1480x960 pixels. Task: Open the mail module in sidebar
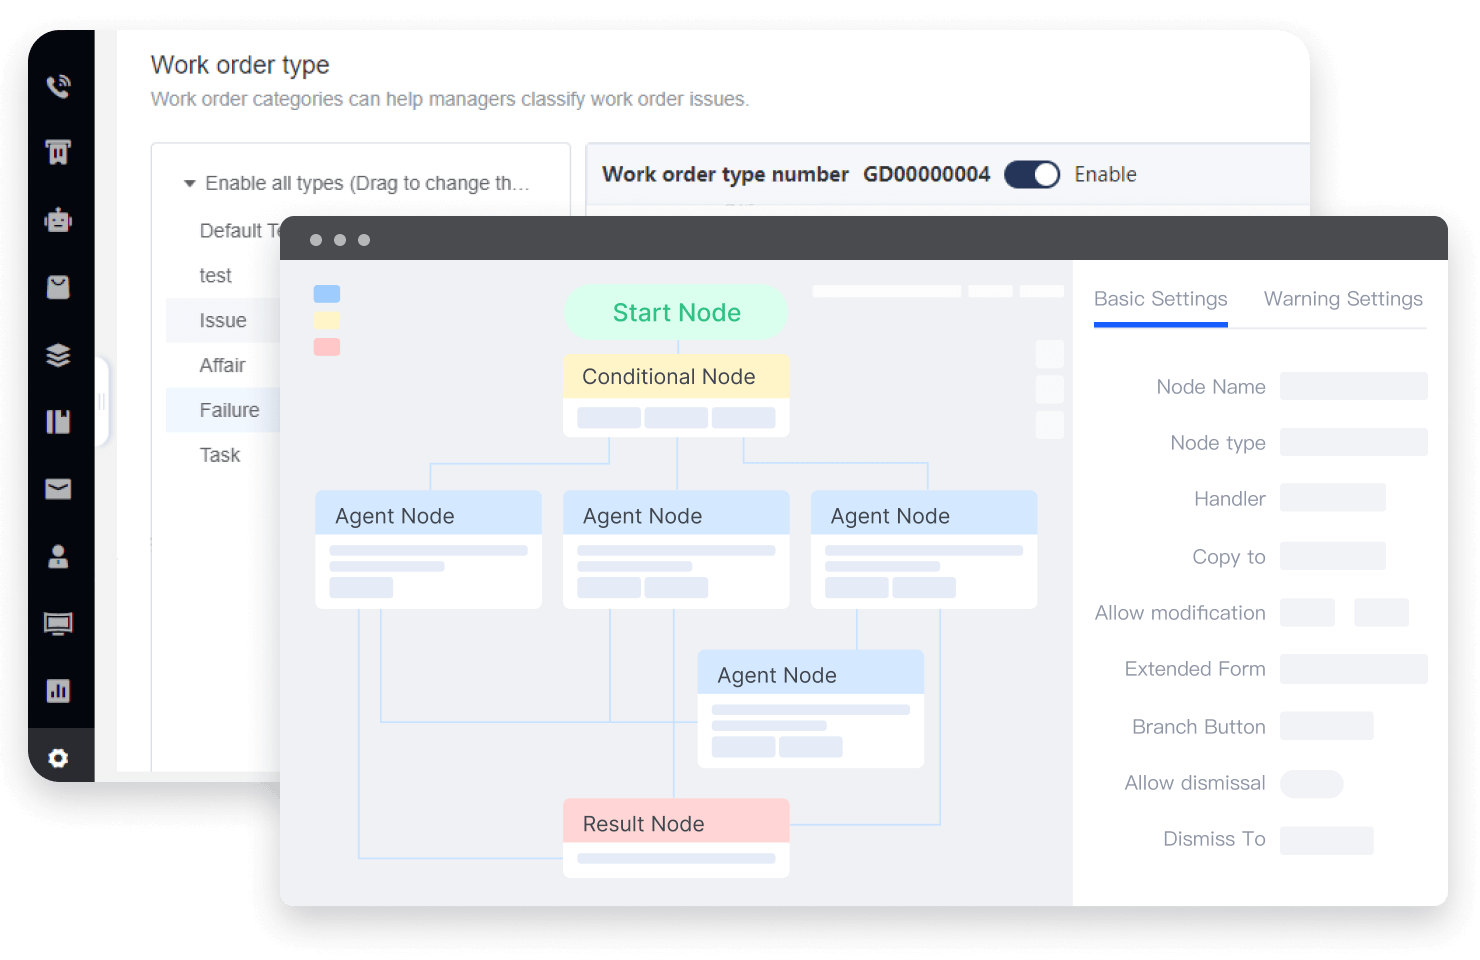pos(57,489)
